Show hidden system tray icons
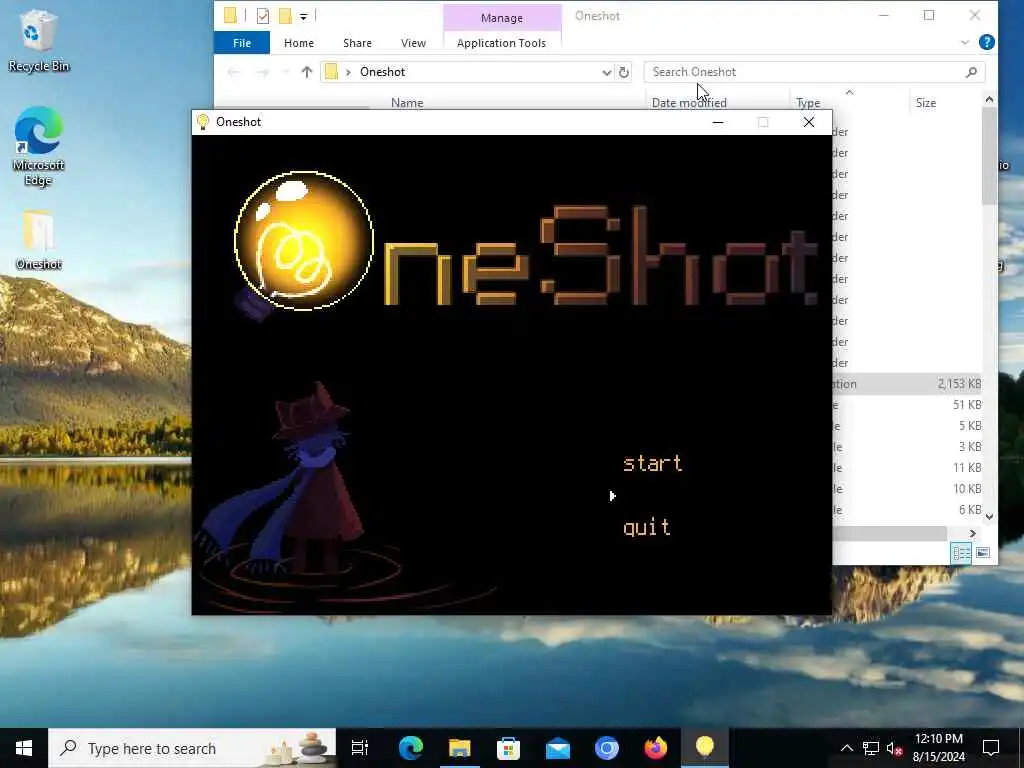This screenshot has height=768, width=1024. pyautogui.click(x=846, y=748)
